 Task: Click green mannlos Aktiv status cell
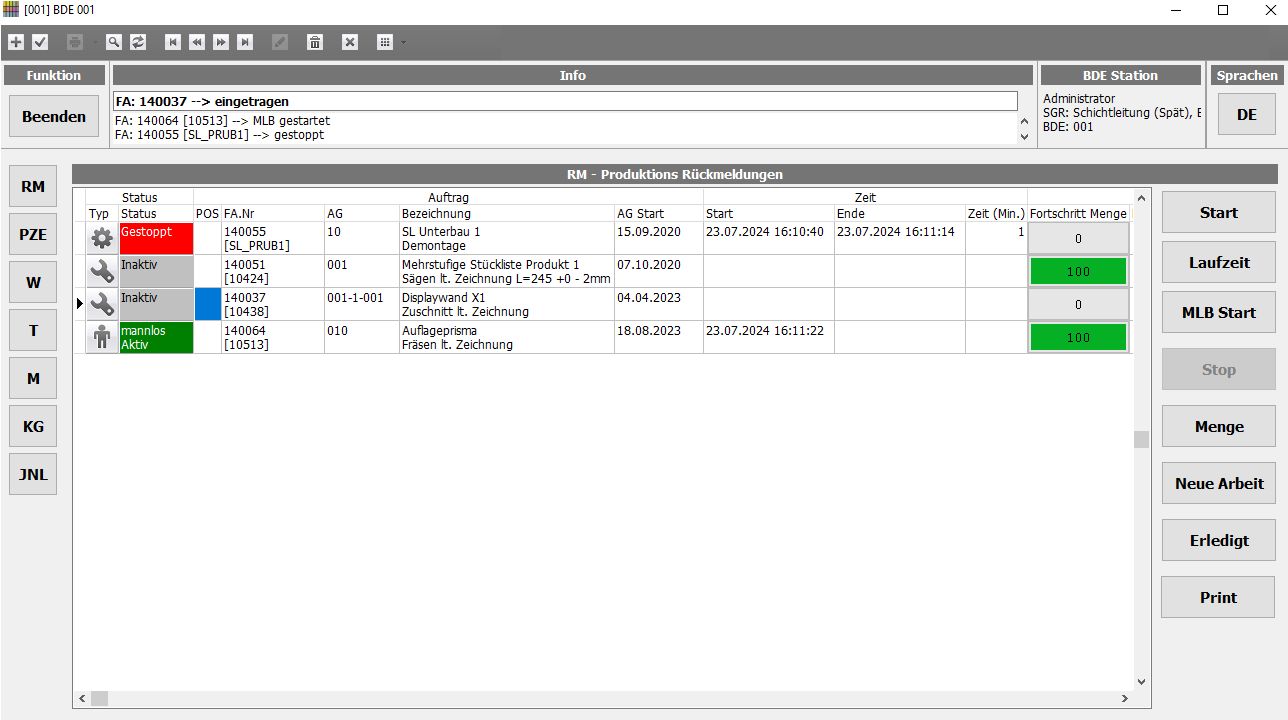156,337
